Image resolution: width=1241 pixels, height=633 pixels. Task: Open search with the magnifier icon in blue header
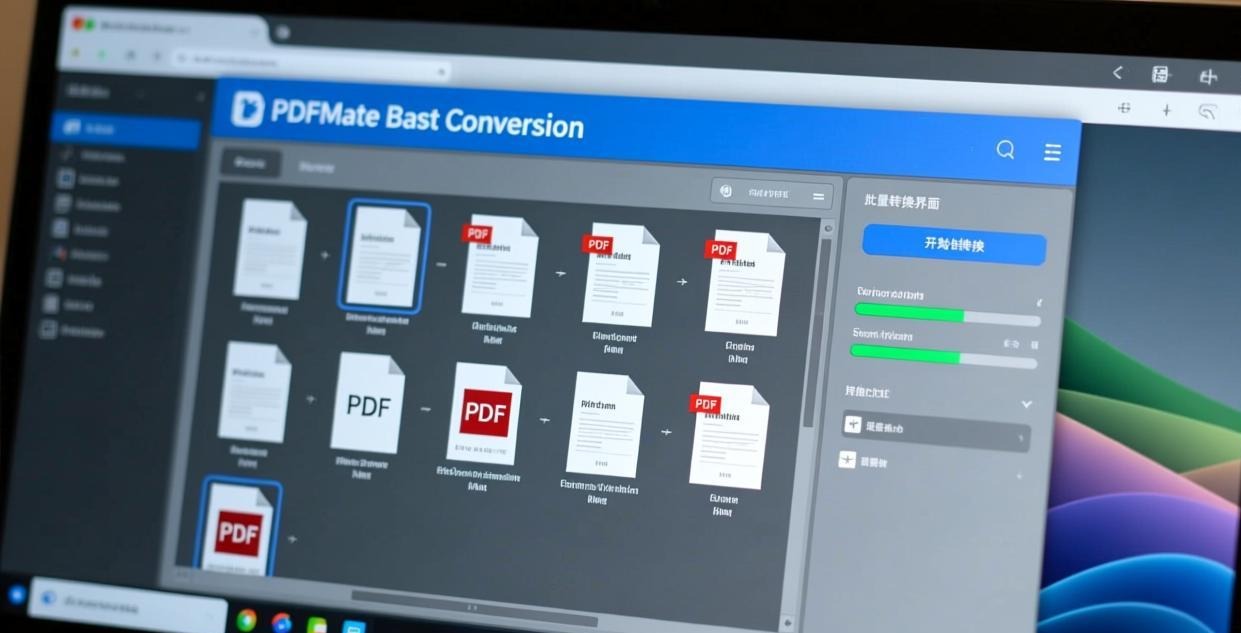(x=1005, y=150)
